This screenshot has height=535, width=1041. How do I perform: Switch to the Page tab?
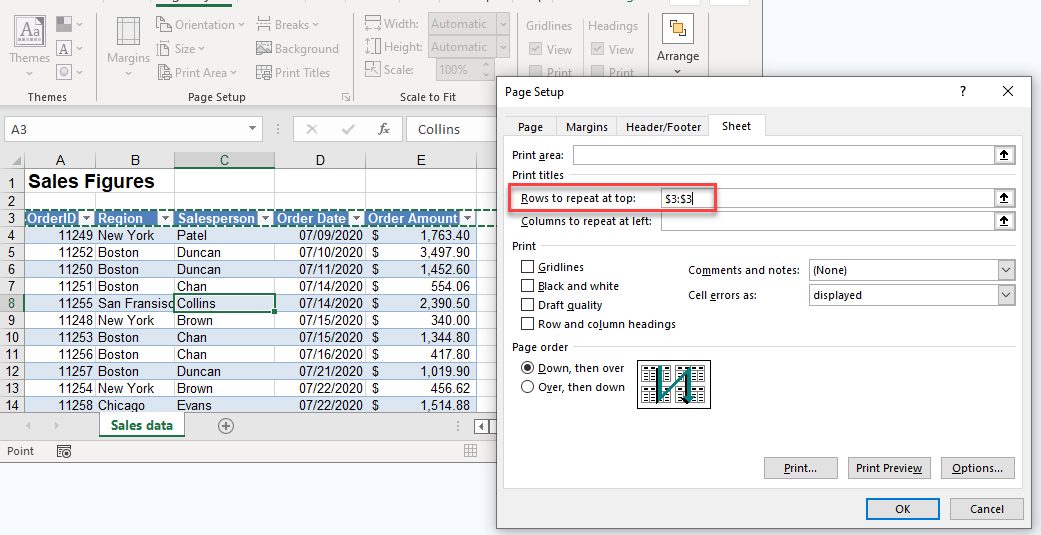coord(530,127)
